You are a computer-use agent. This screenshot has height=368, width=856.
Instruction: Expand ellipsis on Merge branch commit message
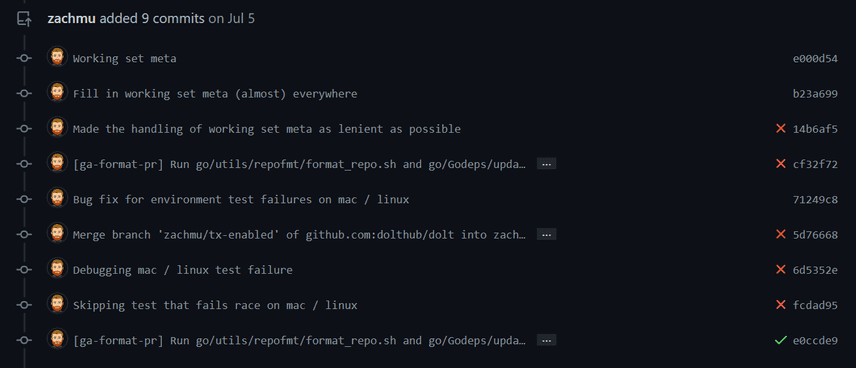(x=546, y=234)
